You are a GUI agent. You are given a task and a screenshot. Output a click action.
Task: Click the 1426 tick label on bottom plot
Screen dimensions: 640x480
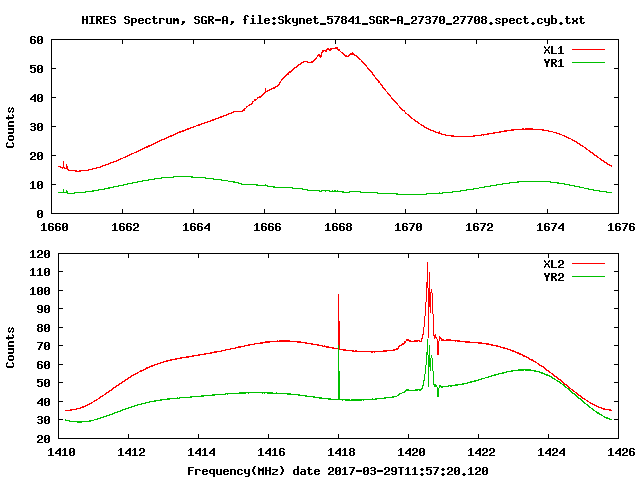coord(621,452)
